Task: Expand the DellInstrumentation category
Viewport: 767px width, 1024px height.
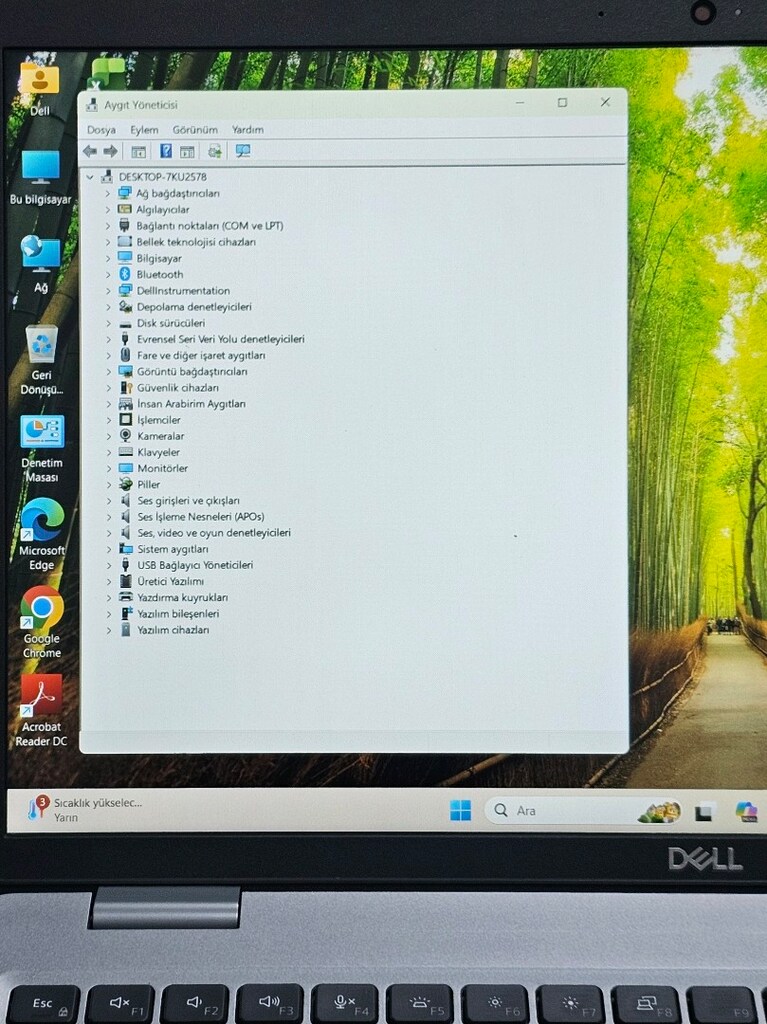Action: 108,291
